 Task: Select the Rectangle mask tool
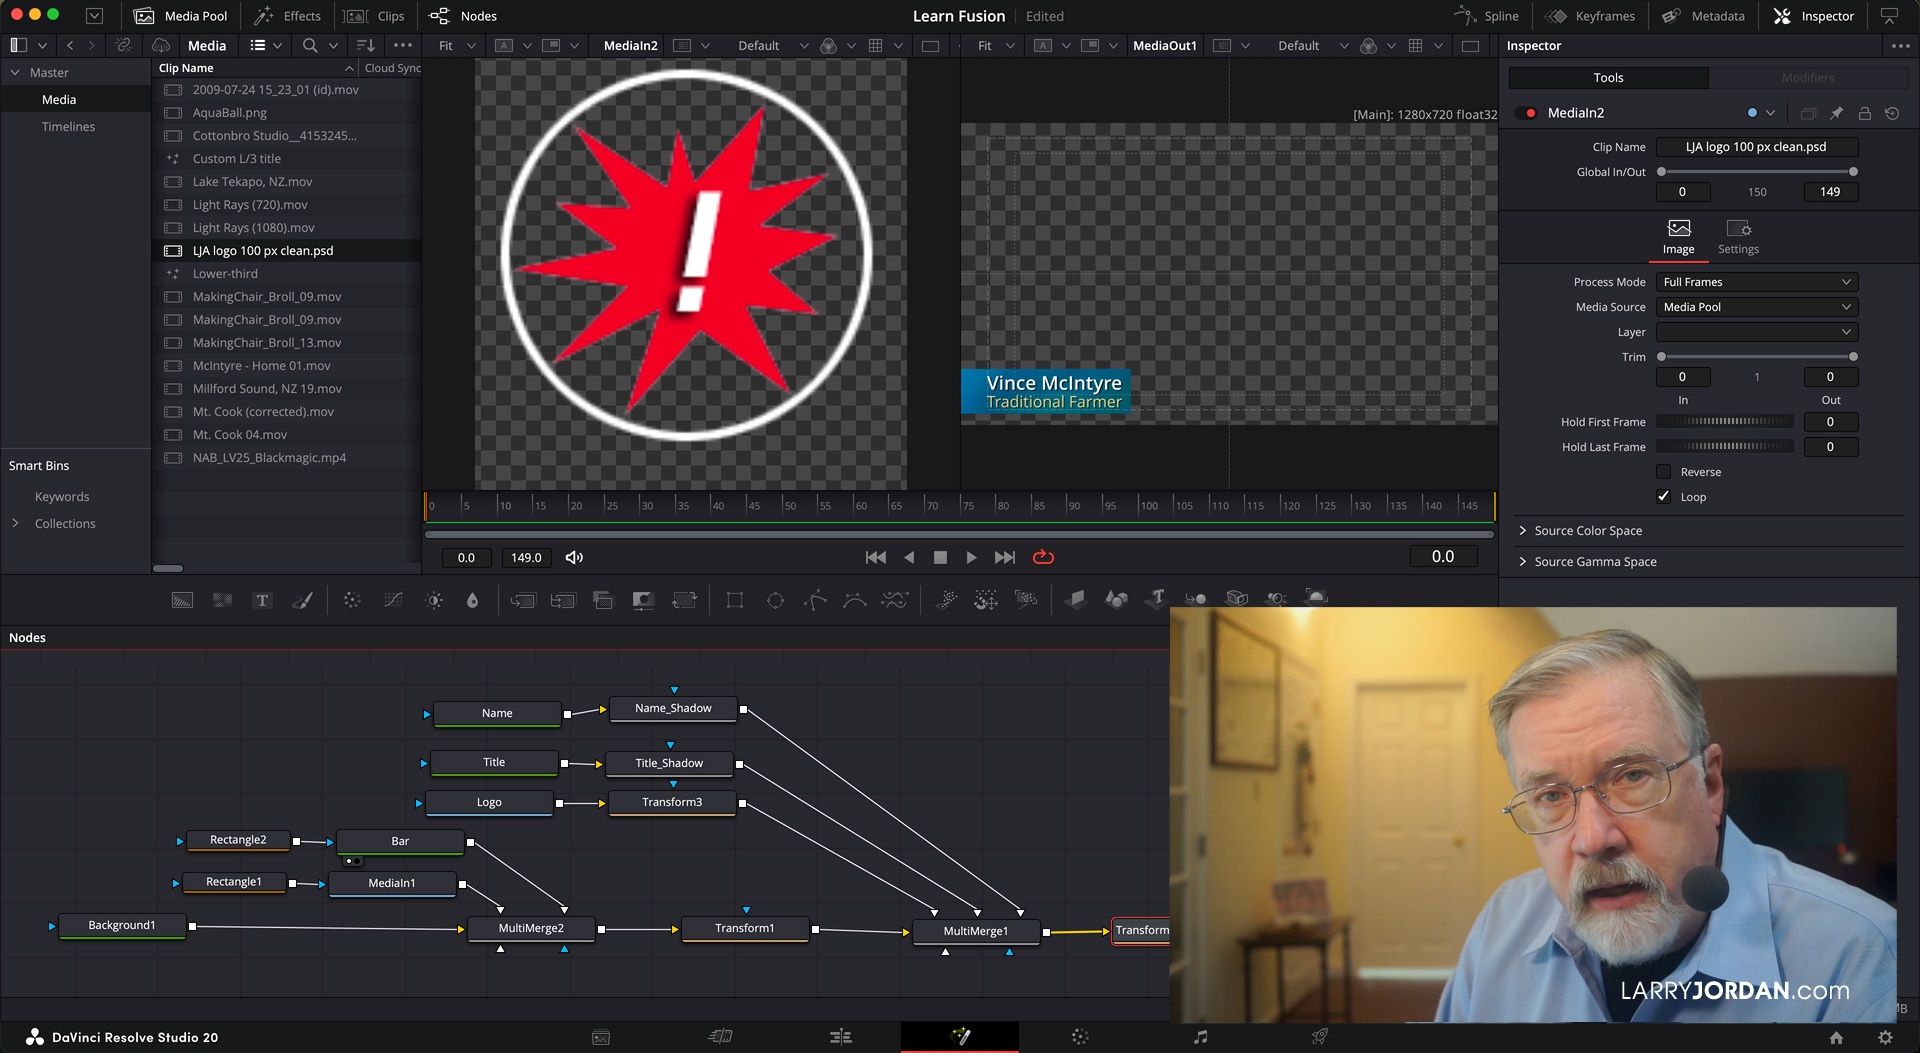click(735, 600)
